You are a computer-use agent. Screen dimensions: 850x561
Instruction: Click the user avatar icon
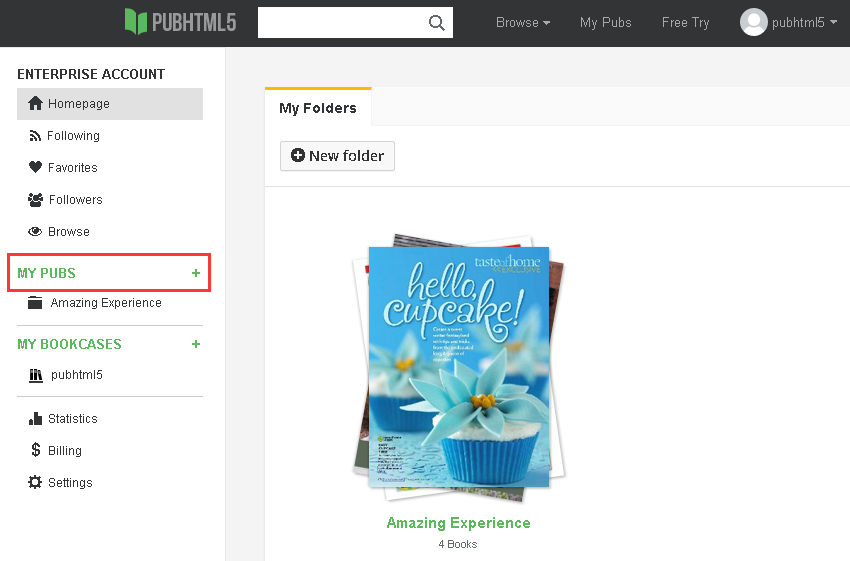click(753, 22)
